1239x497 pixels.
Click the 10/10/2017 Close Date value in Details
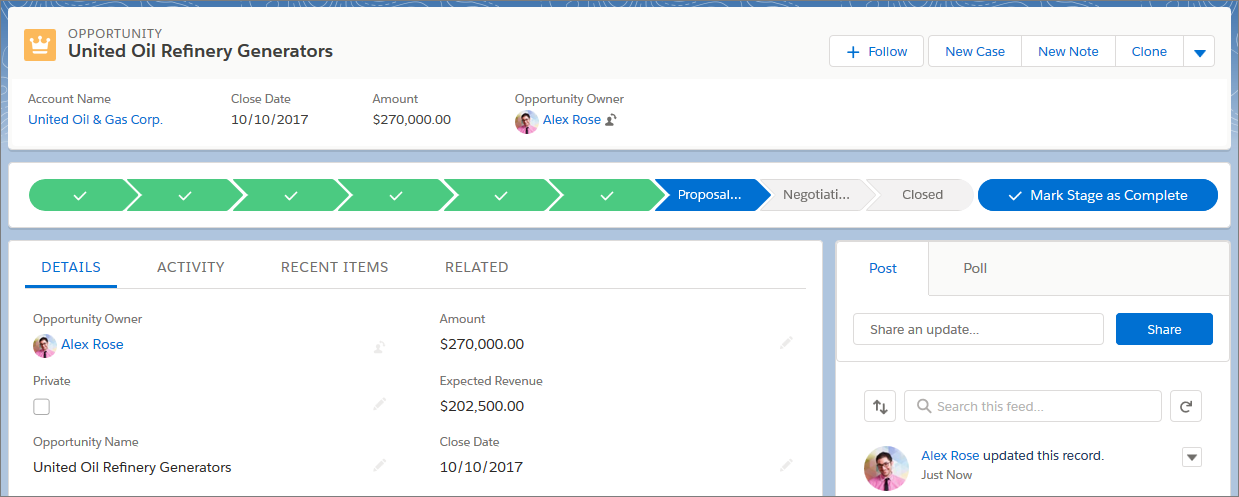point(481,467)
